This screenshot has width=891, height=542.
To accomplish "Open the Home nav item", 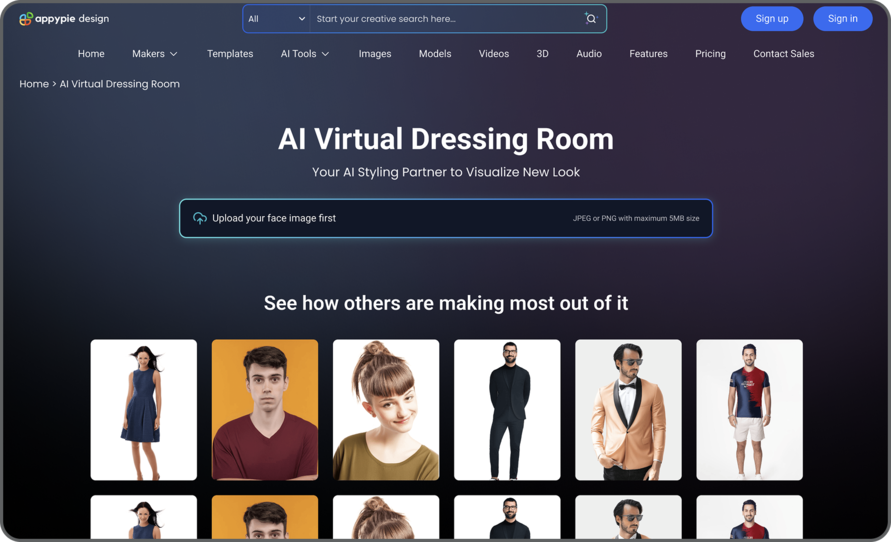I will pos(91,53).
